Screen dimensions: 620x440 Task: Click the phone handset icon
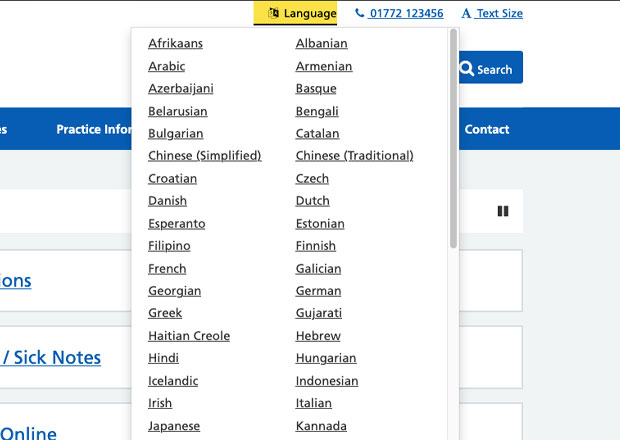pos(359,13)
